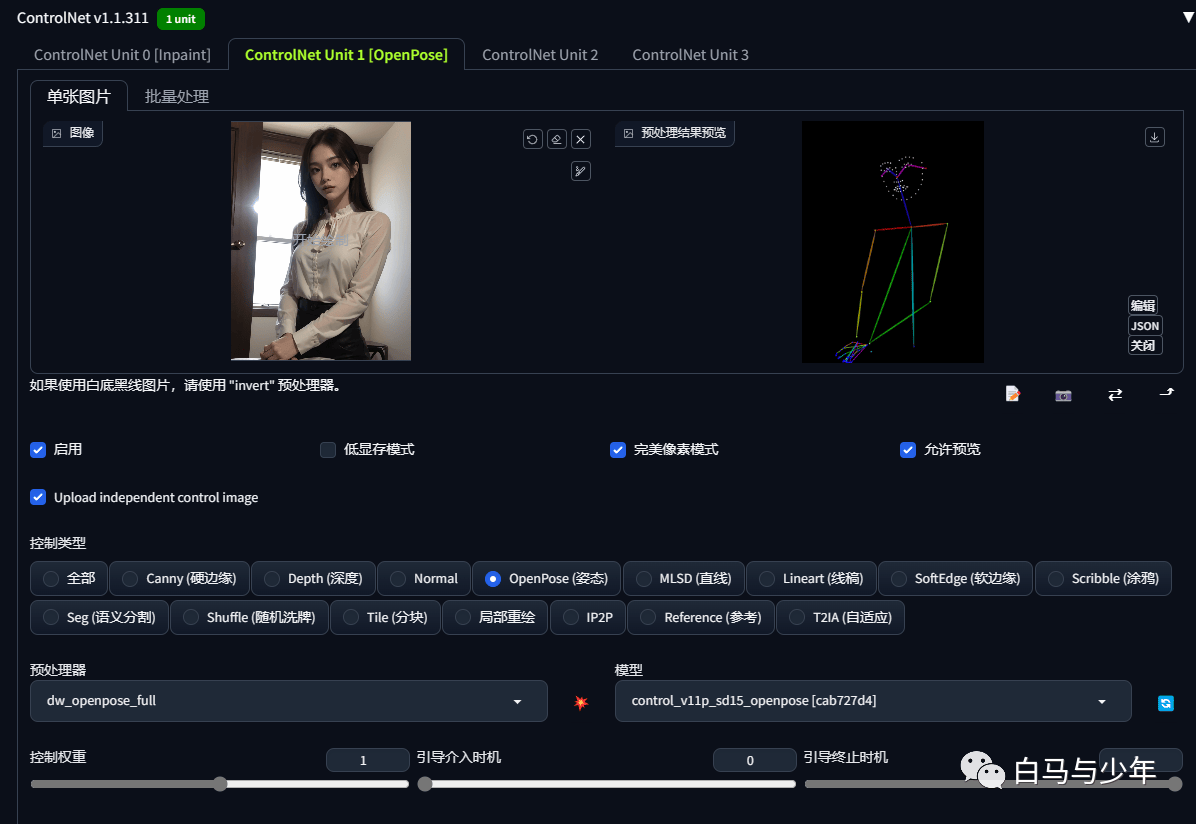Open ControlNet Unit 2 tab
Screen dimensions: 1196x824
[540, 55]
